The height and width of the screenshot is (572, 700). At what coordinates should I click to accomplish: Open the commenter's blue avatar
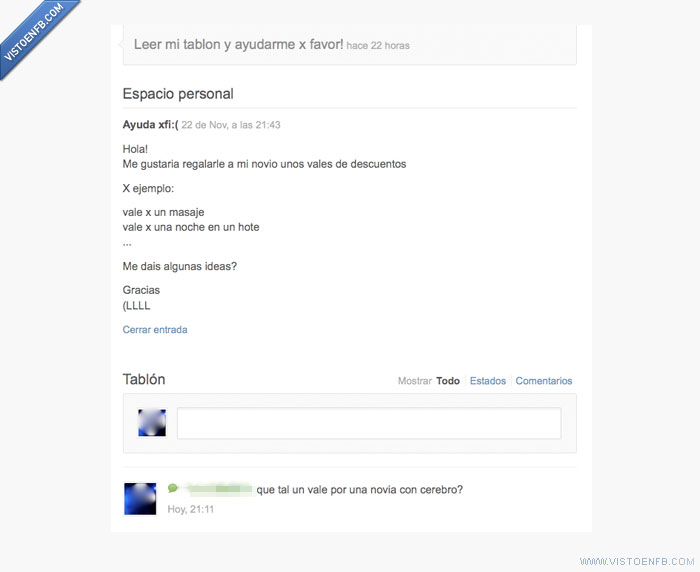(x=140, y=498)
